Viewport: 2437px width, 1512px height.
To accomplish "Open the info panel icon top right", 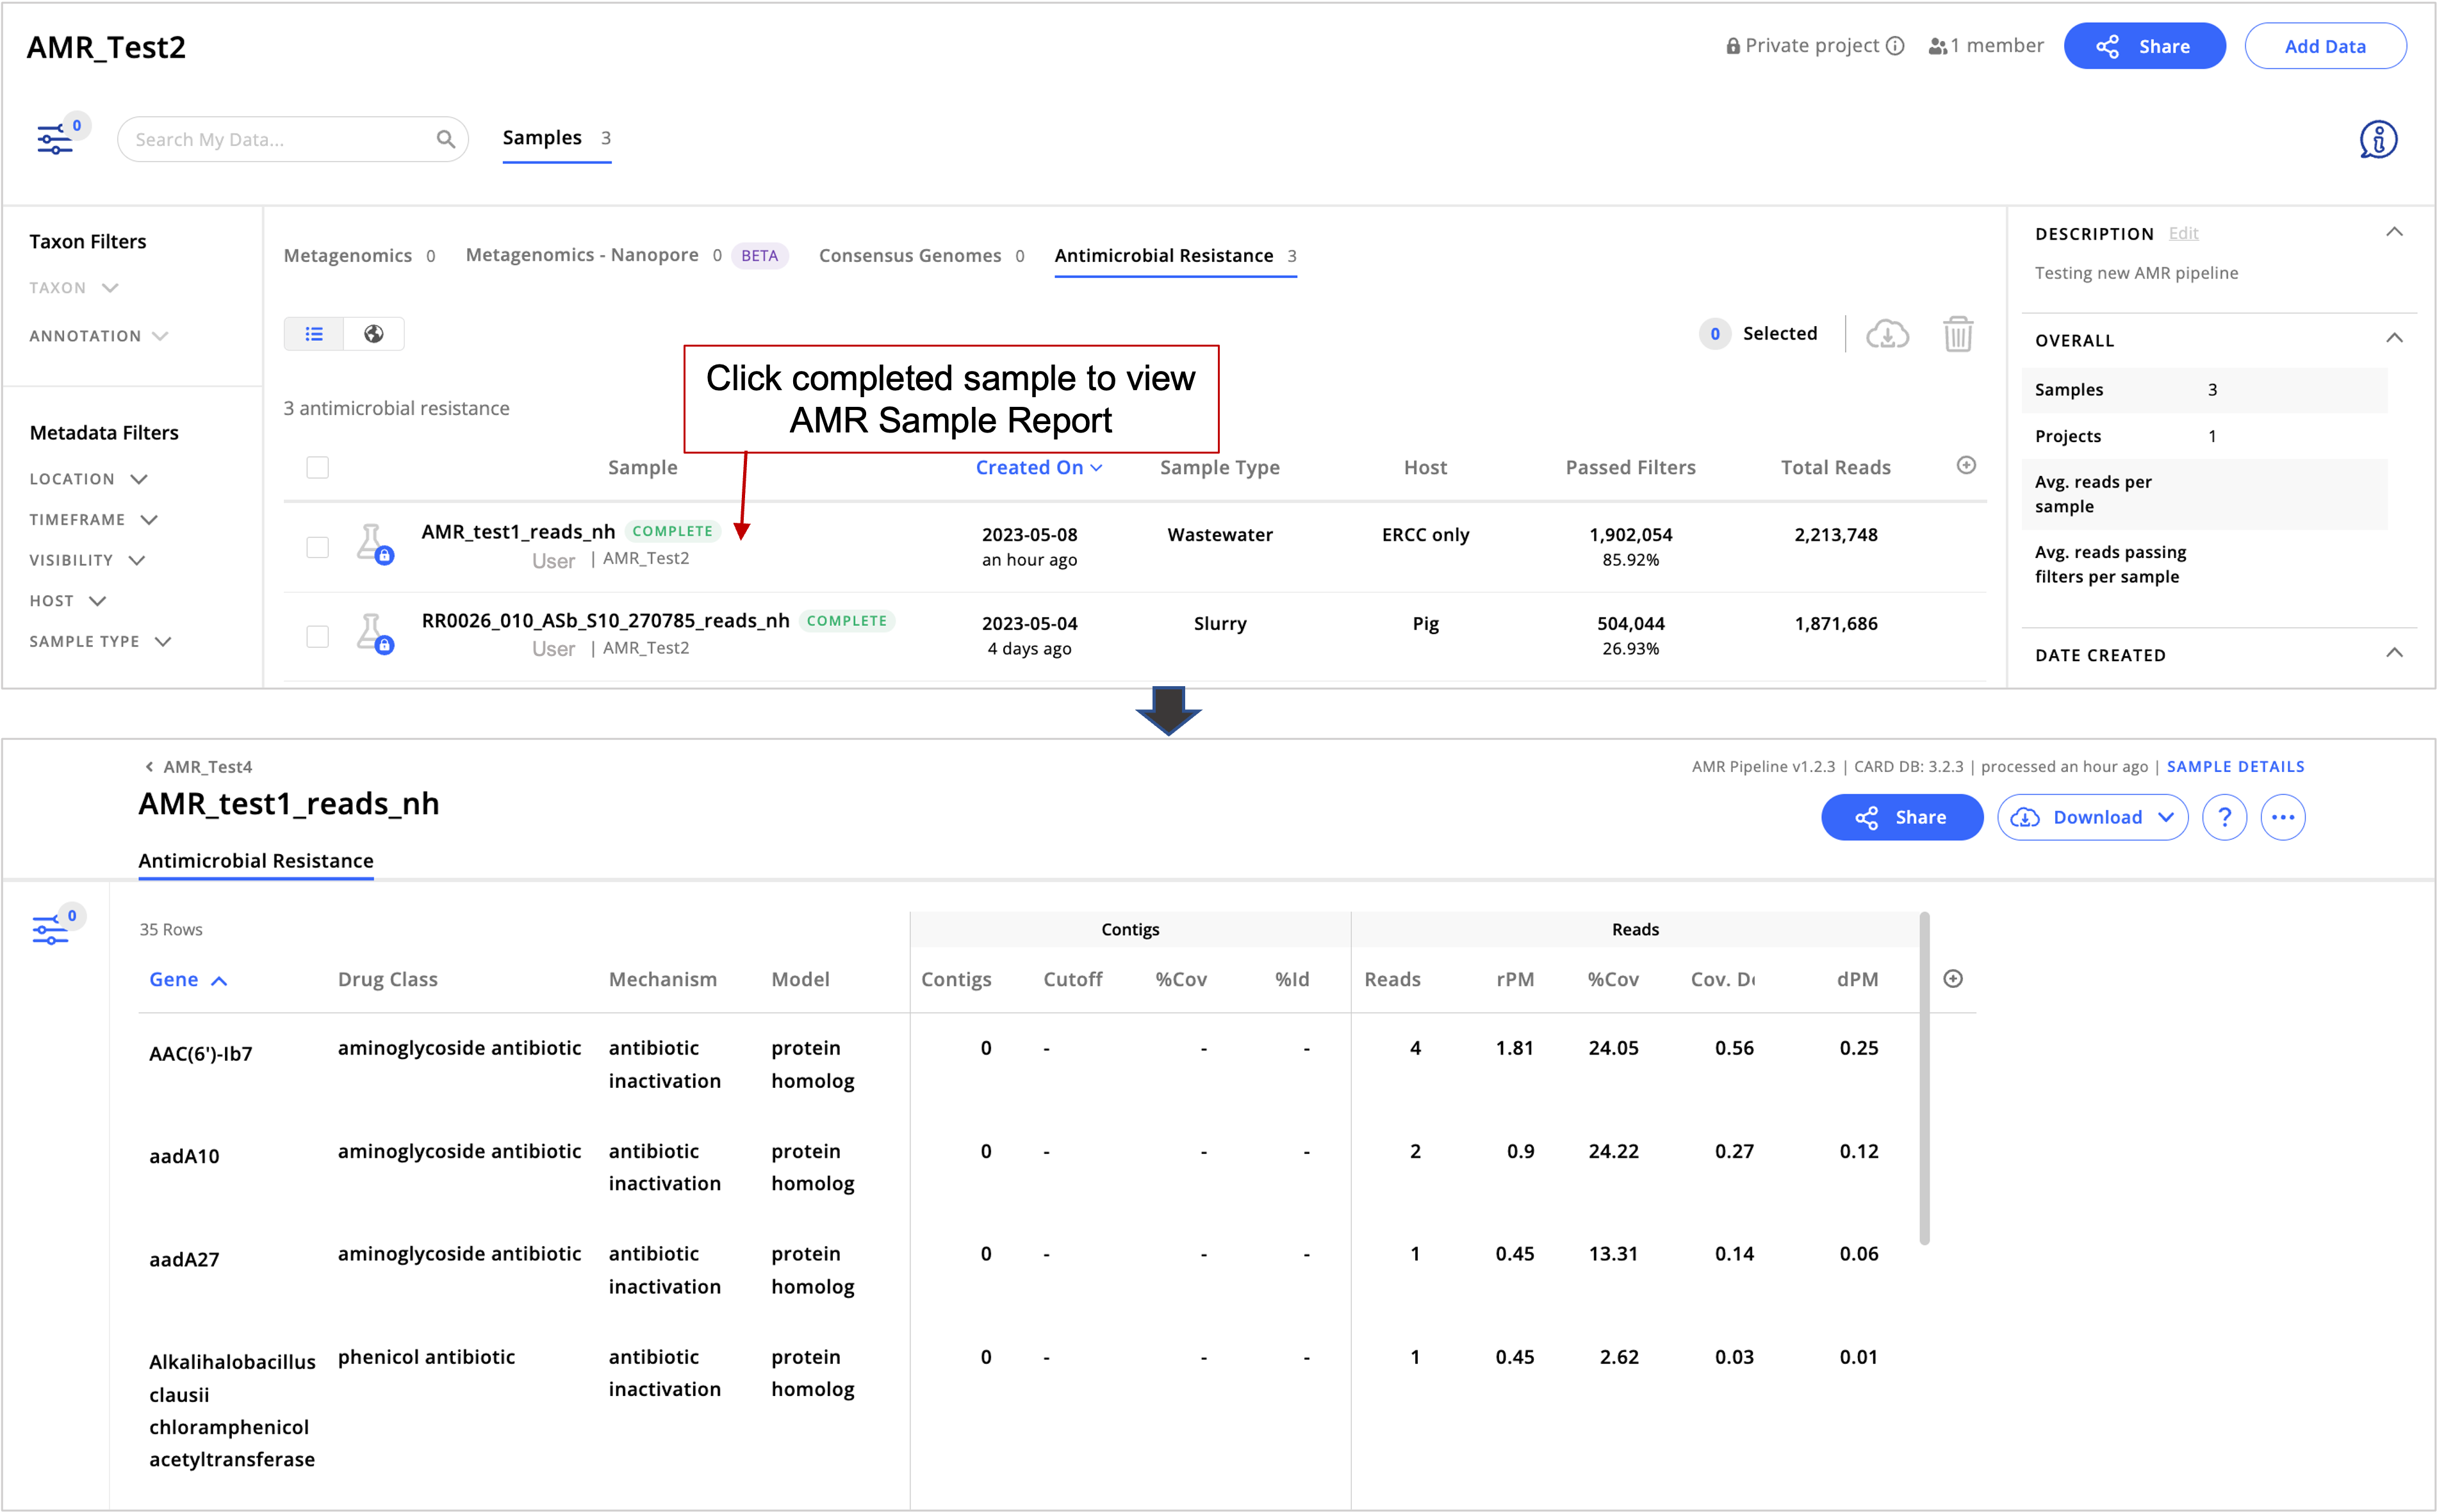I will 2377,139.
